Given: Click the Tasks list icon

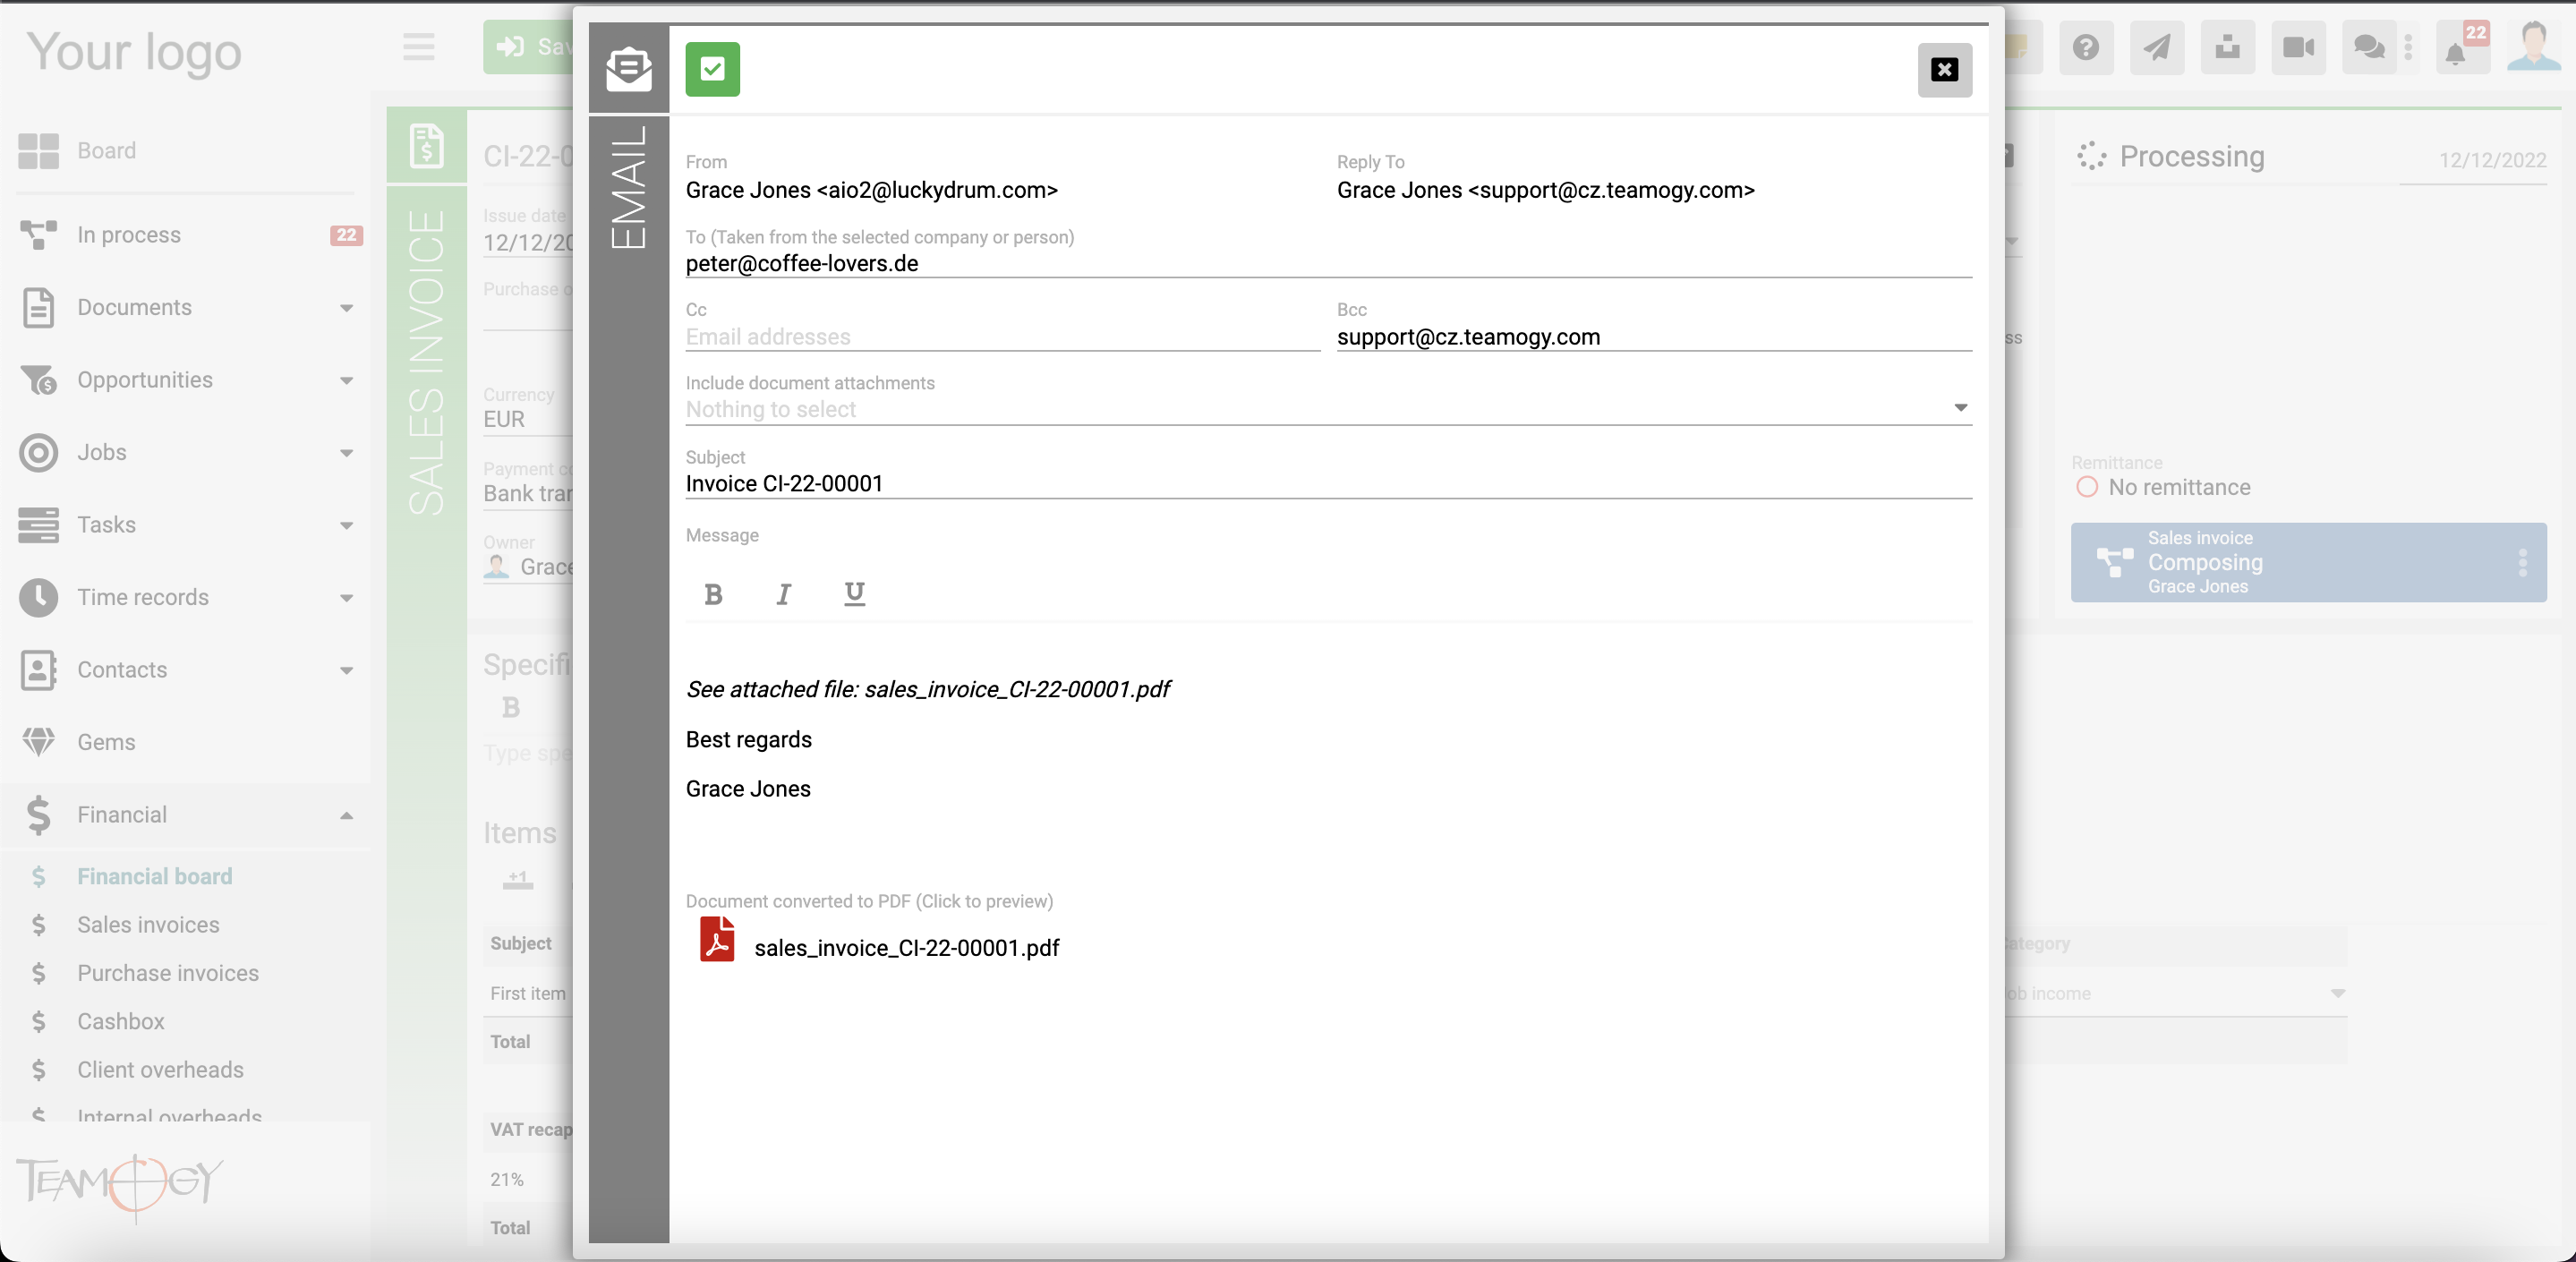Looking at the screenshot, I should tap(38, 525).
